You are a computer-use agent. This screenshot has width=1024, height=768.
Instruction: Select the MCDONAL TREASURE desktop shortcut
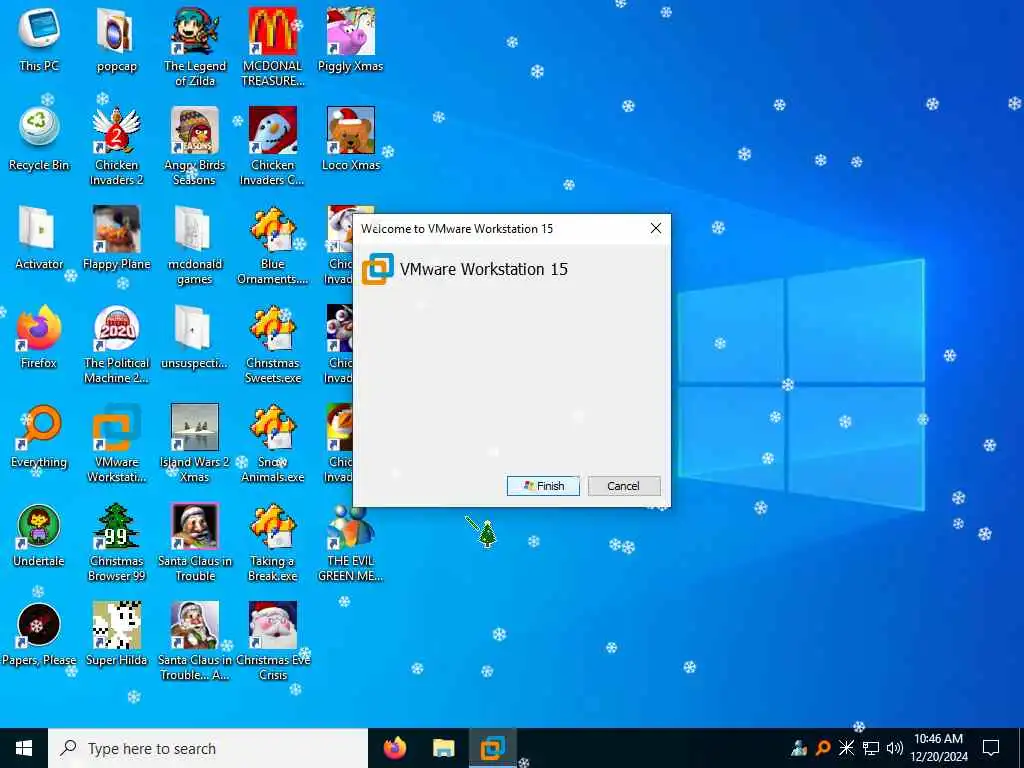[x=272, y=47]
